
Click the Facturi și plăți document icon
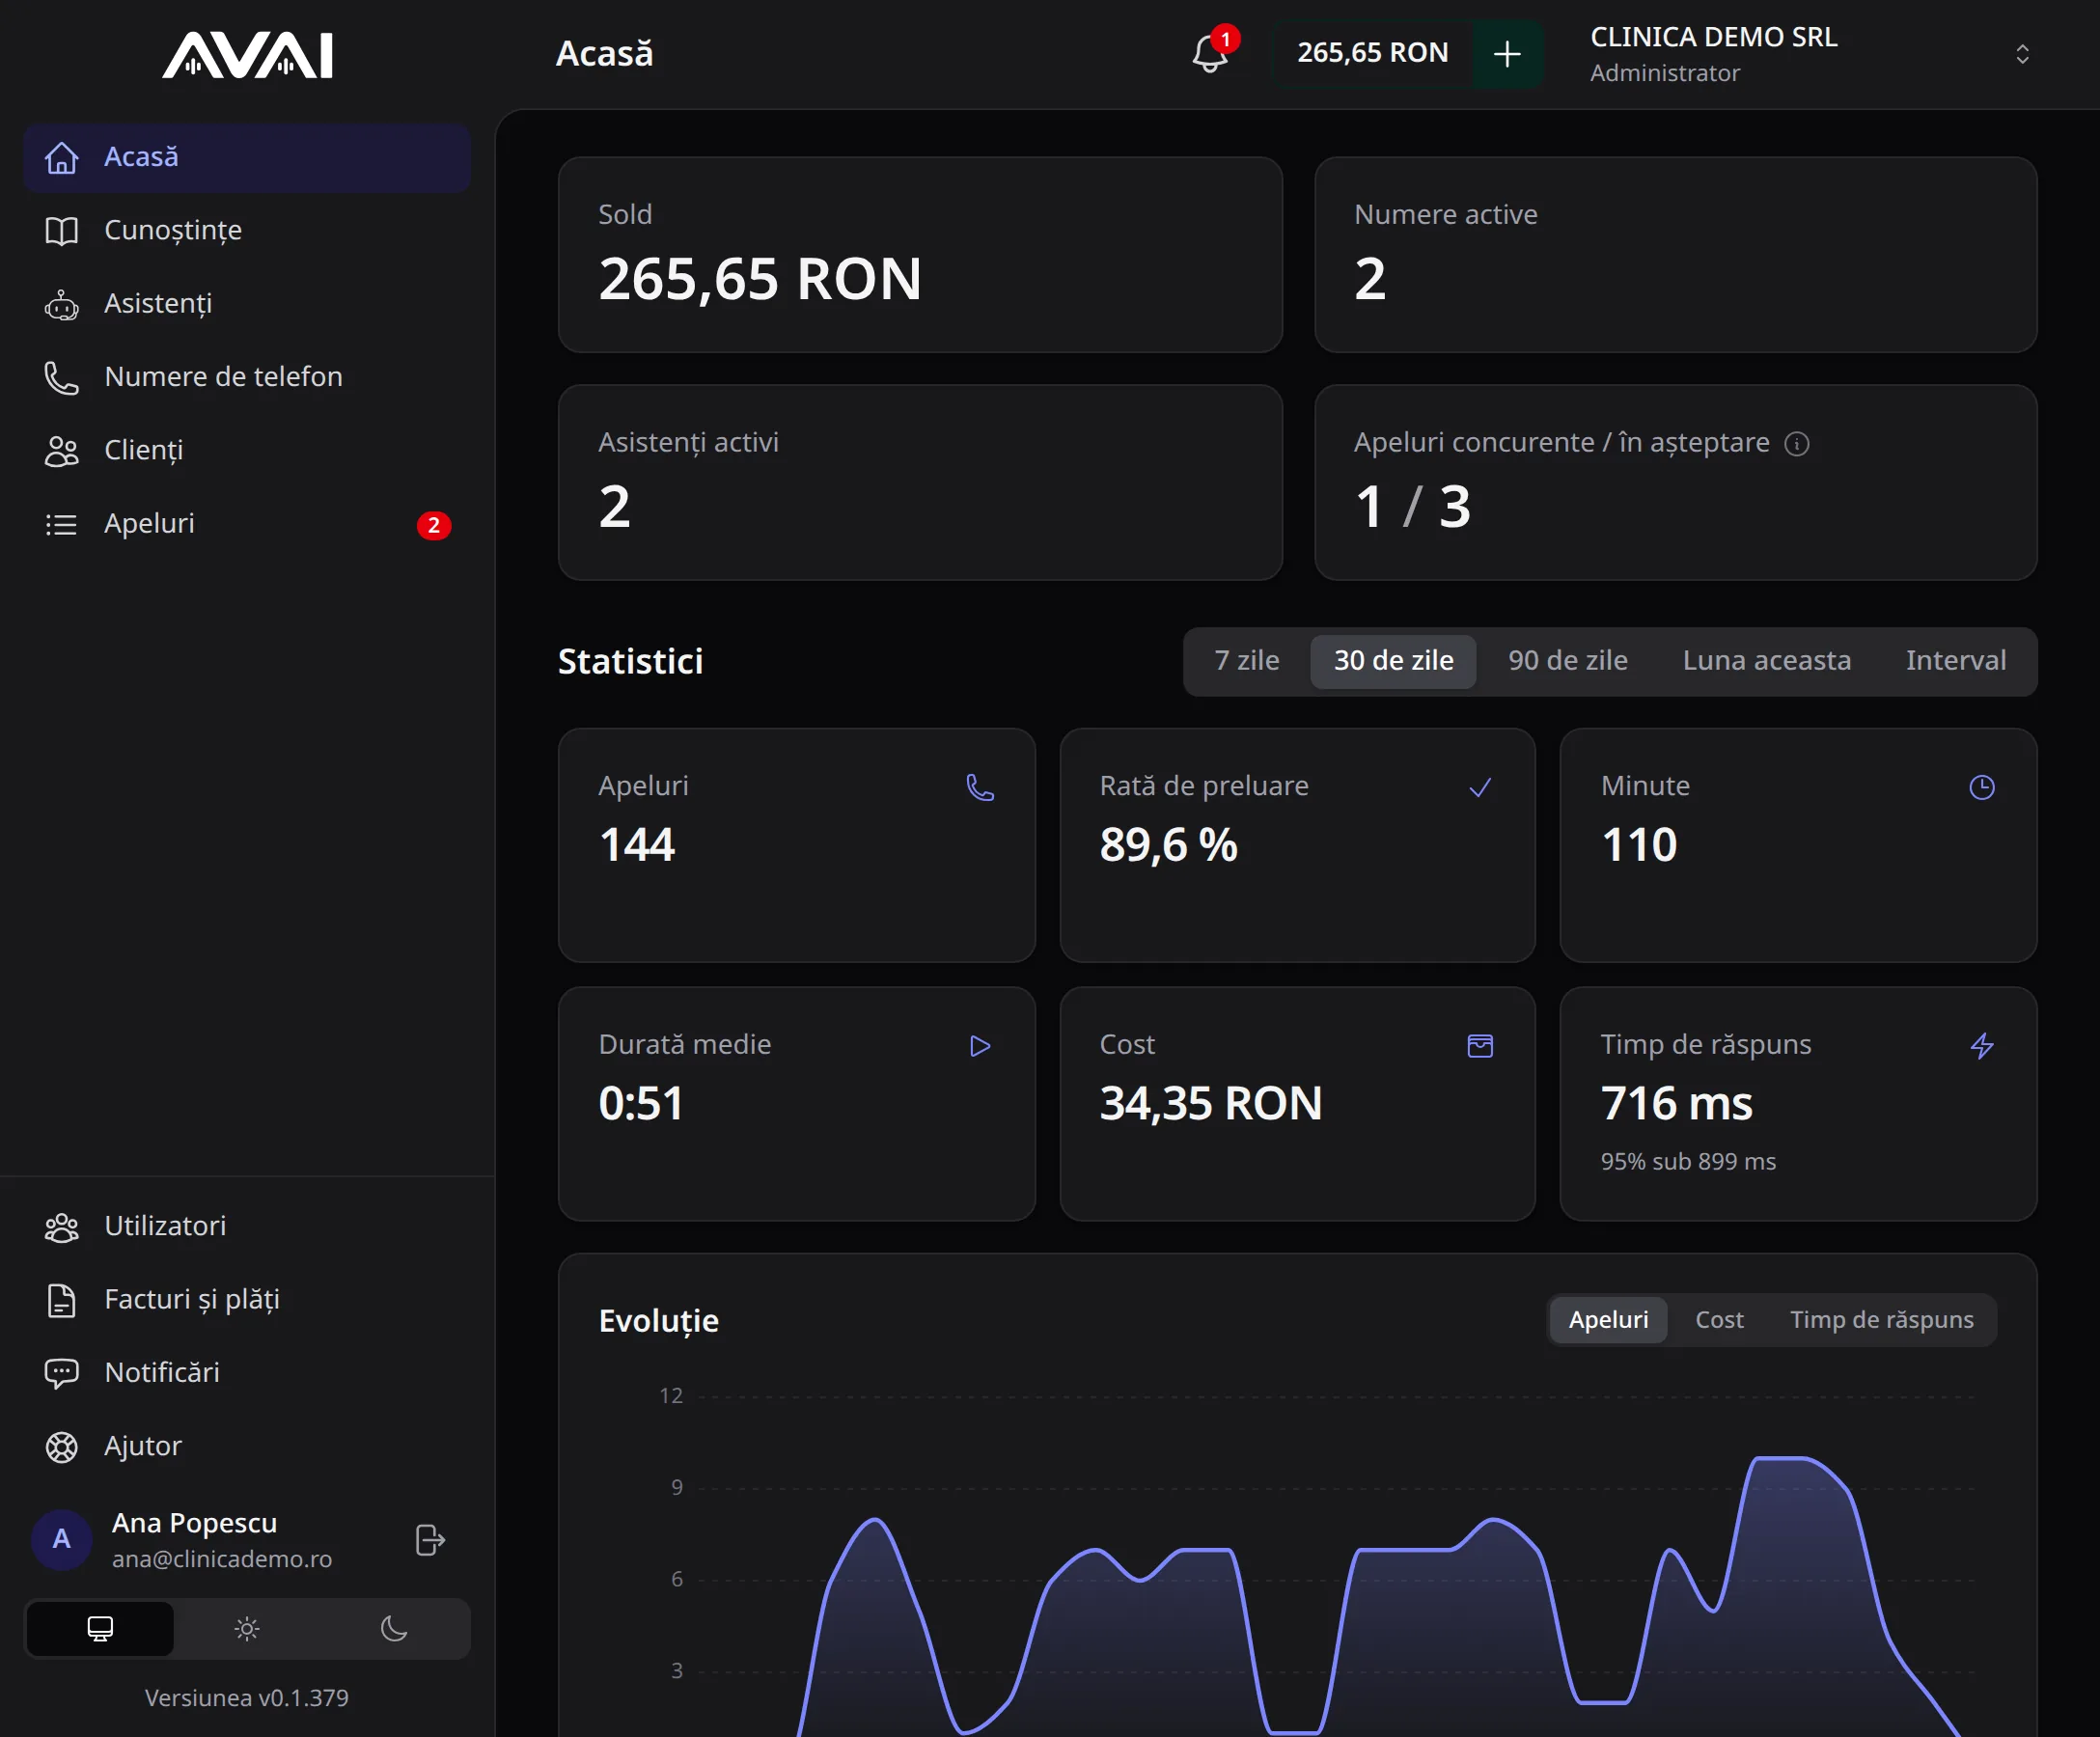(x=61, y=1300)
